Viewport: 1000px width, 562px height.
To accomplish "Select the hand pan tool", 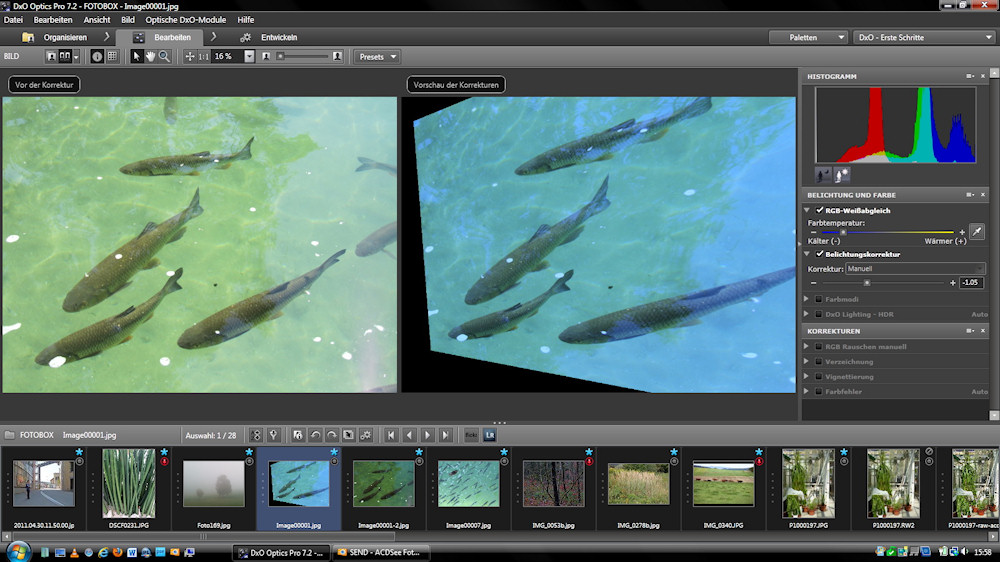I will 150,57.
